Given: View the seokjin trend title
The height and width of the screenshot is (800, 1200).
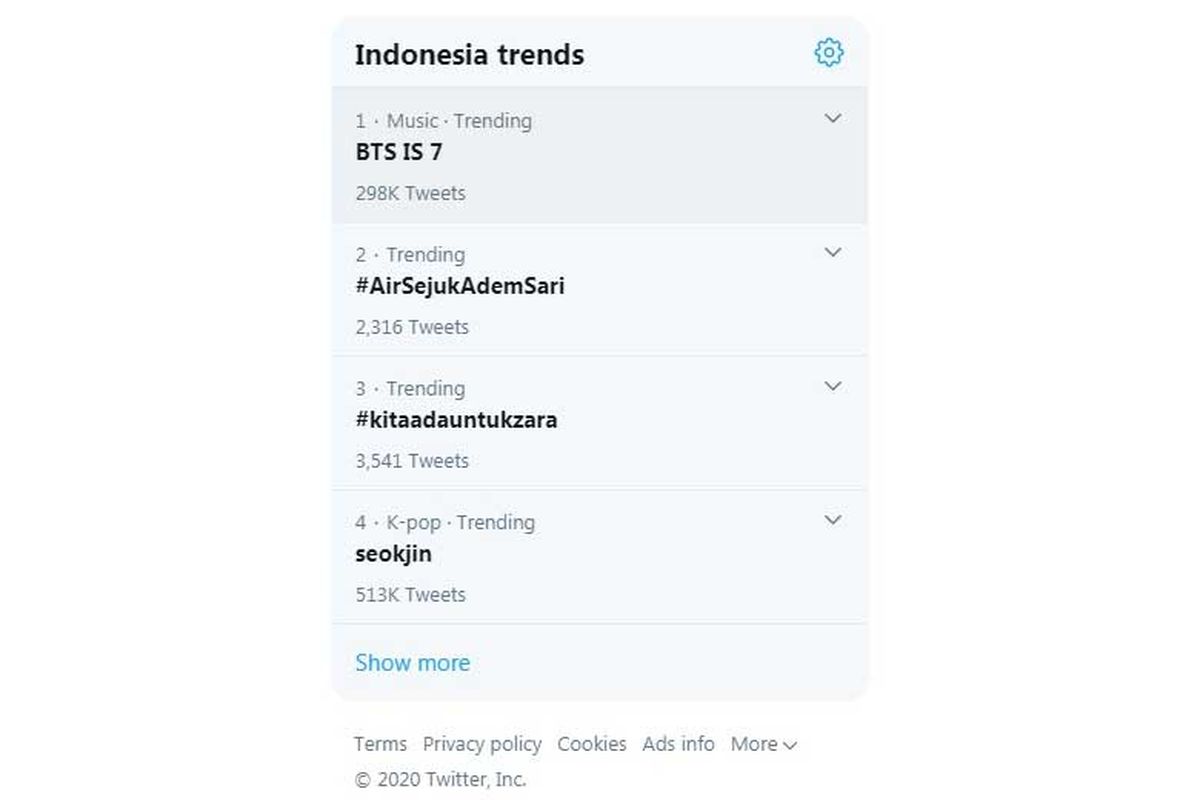Looking at the screenshot, I should coord(394,554).
